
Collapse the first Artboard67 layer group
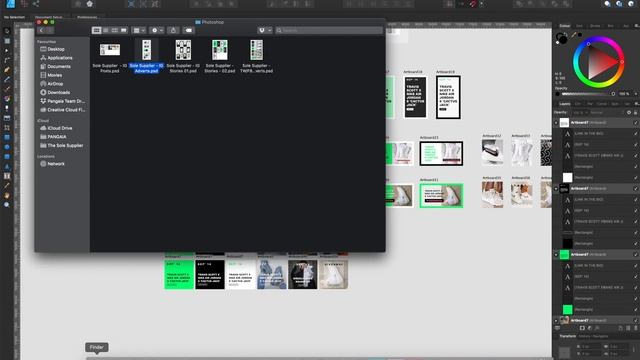[556, 122]
